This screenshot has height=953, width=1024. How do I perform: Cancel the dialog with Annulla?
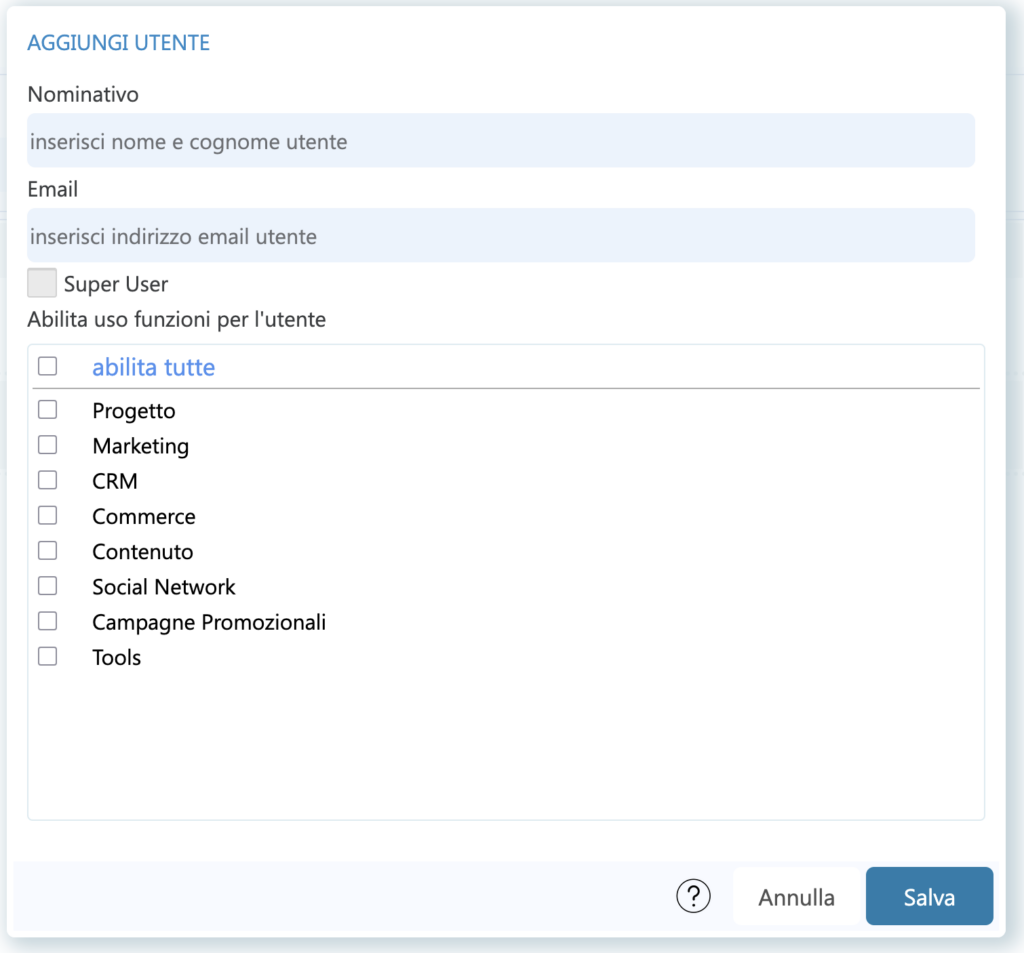coord(796,896)
